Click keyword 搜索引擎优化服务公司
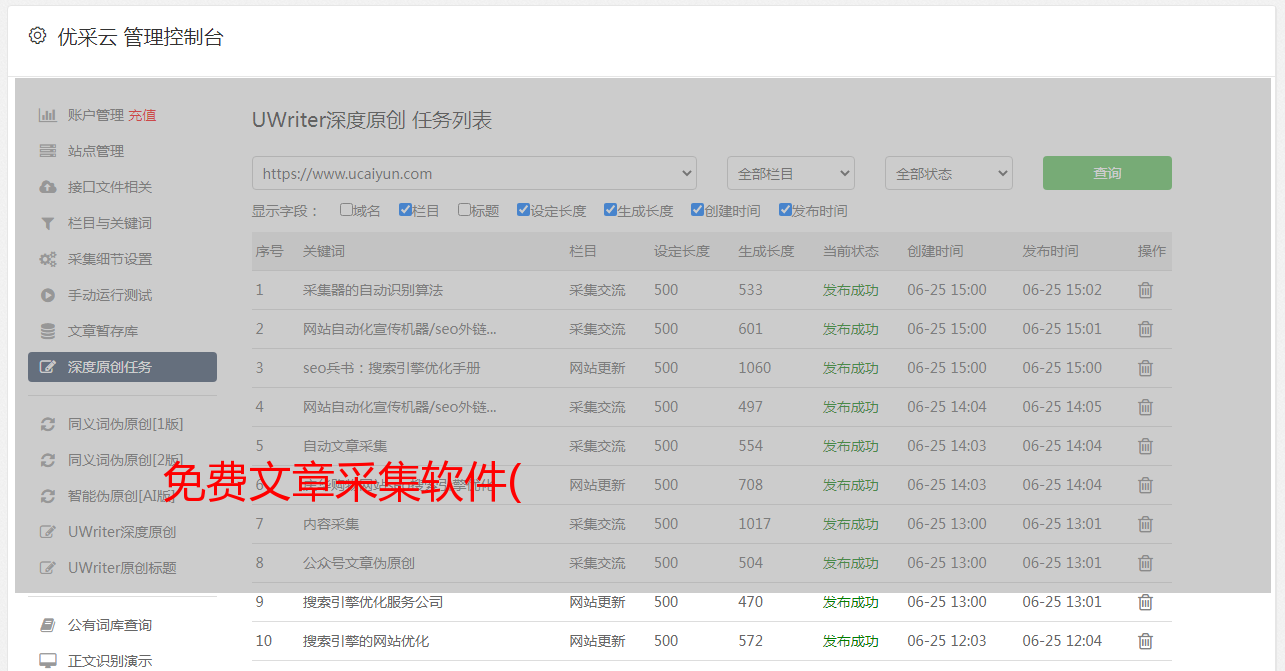This screenshot has height=671, width=1285. pos(373,602)
